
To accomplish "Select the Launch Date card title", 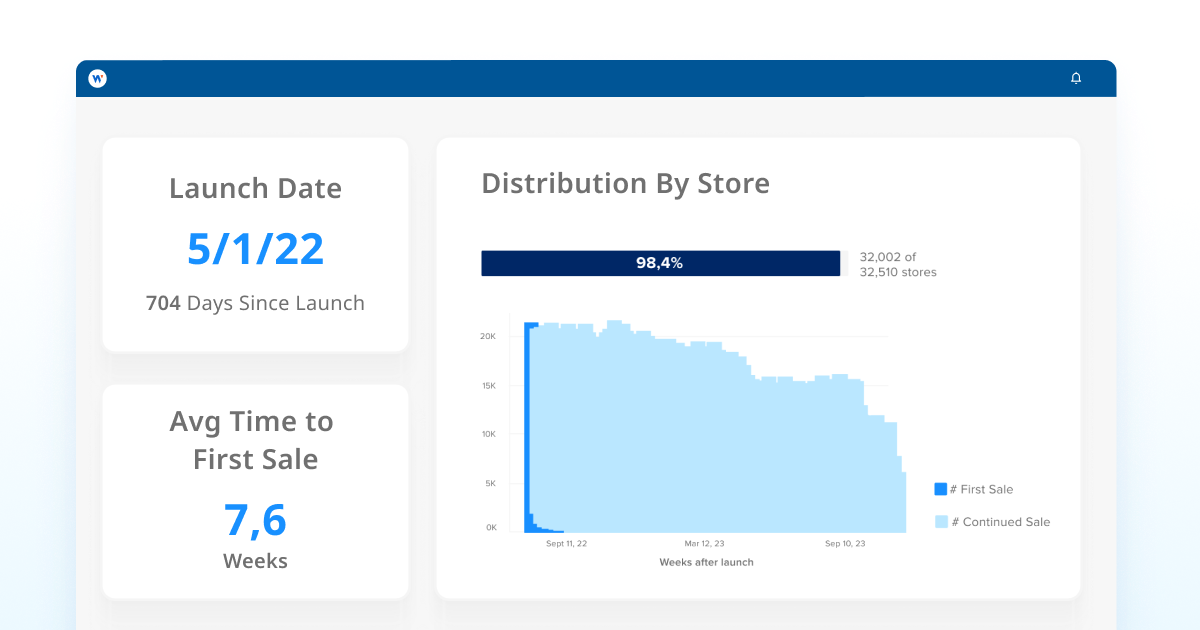I will [255, 188].
